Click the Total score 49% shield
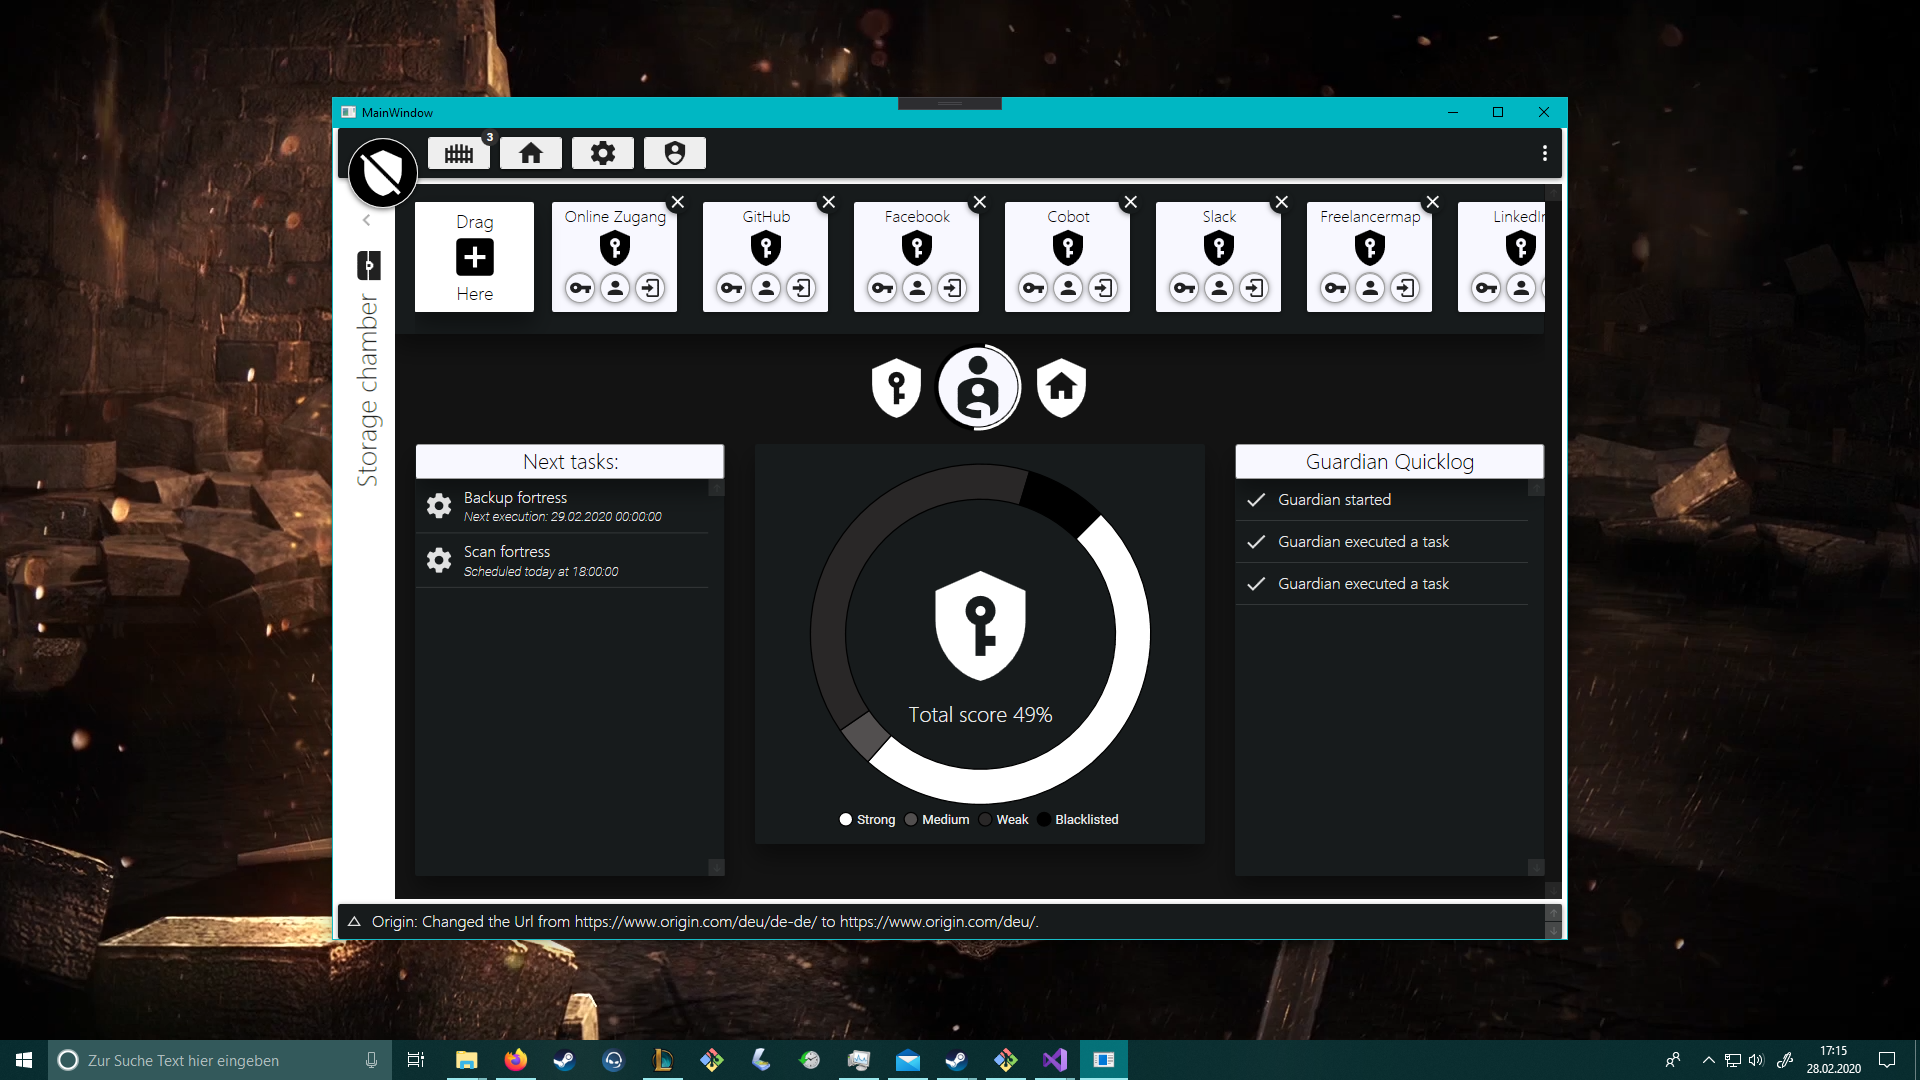 pyautogui.click(x=980, y=626)
